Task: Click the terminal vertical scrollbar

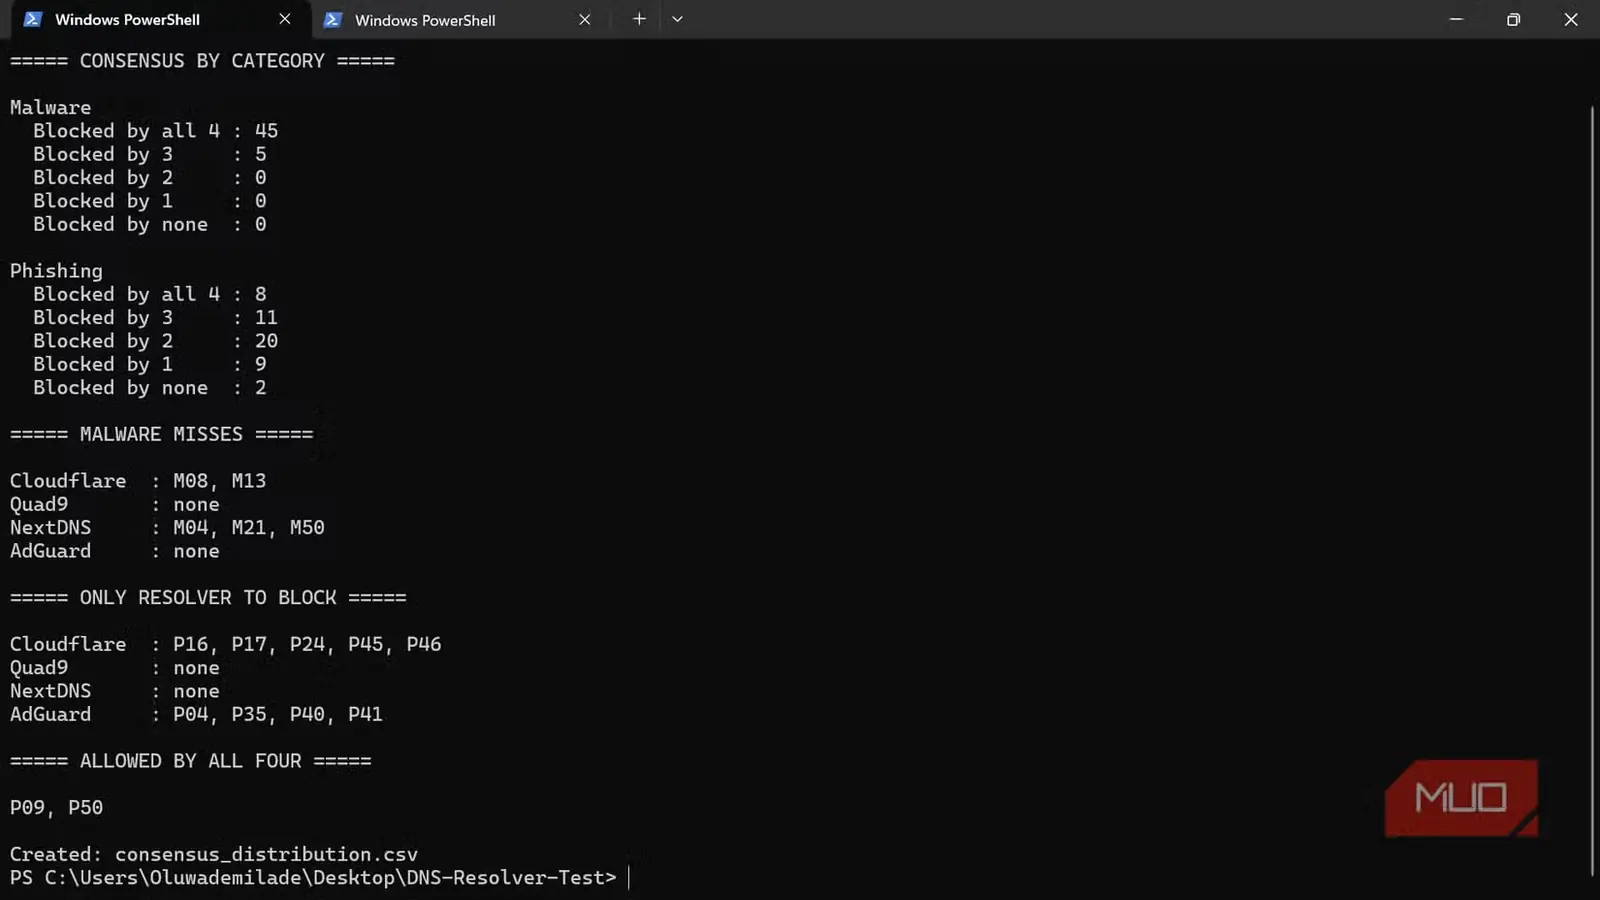Action: pos(1592,490)
